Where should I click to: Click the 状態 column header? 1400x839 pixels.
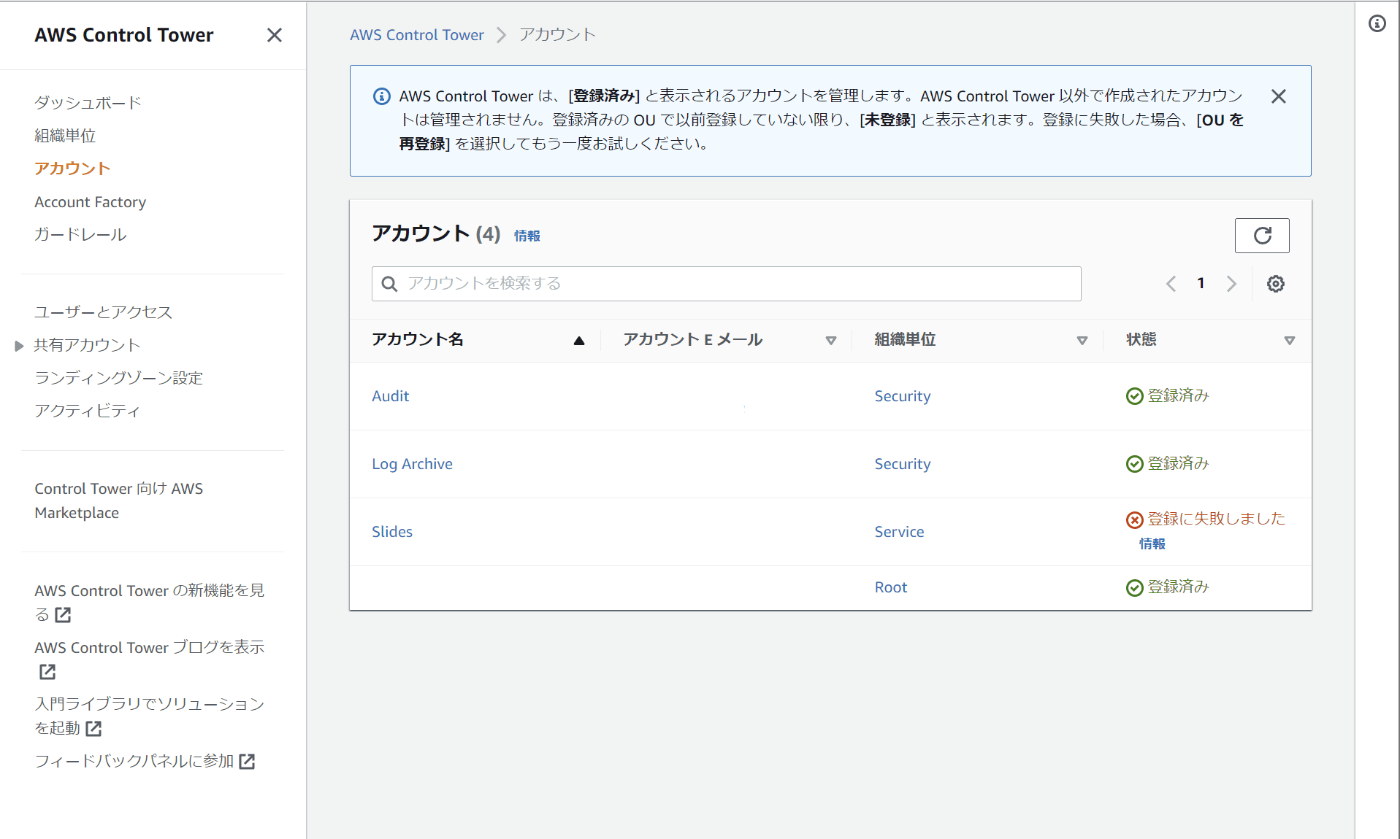pos(1141,340)
